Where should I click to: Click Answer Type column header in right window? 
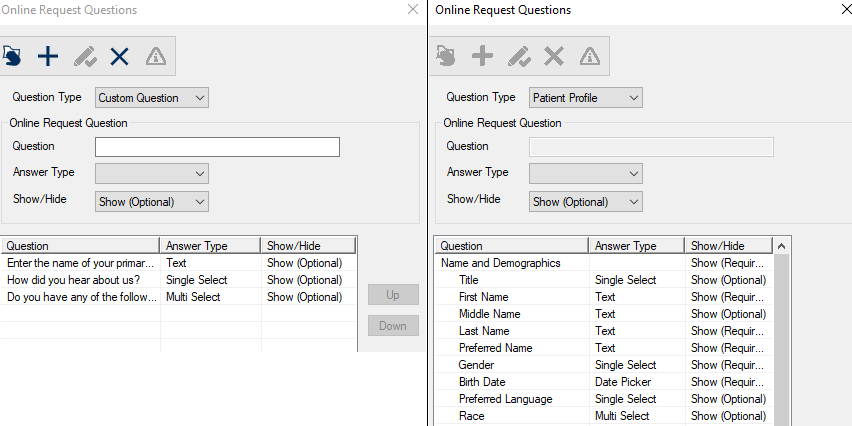click(x=637, y=246)
